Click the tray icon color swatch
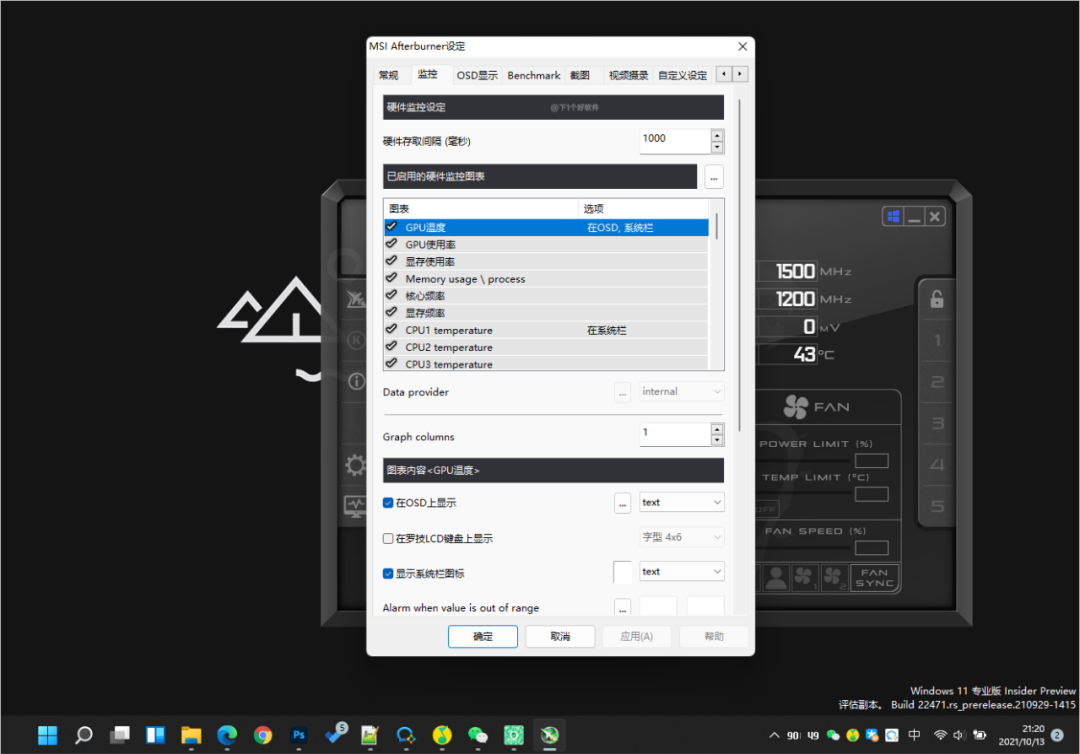Screen dimensions: 1080x754 (623, 572)
